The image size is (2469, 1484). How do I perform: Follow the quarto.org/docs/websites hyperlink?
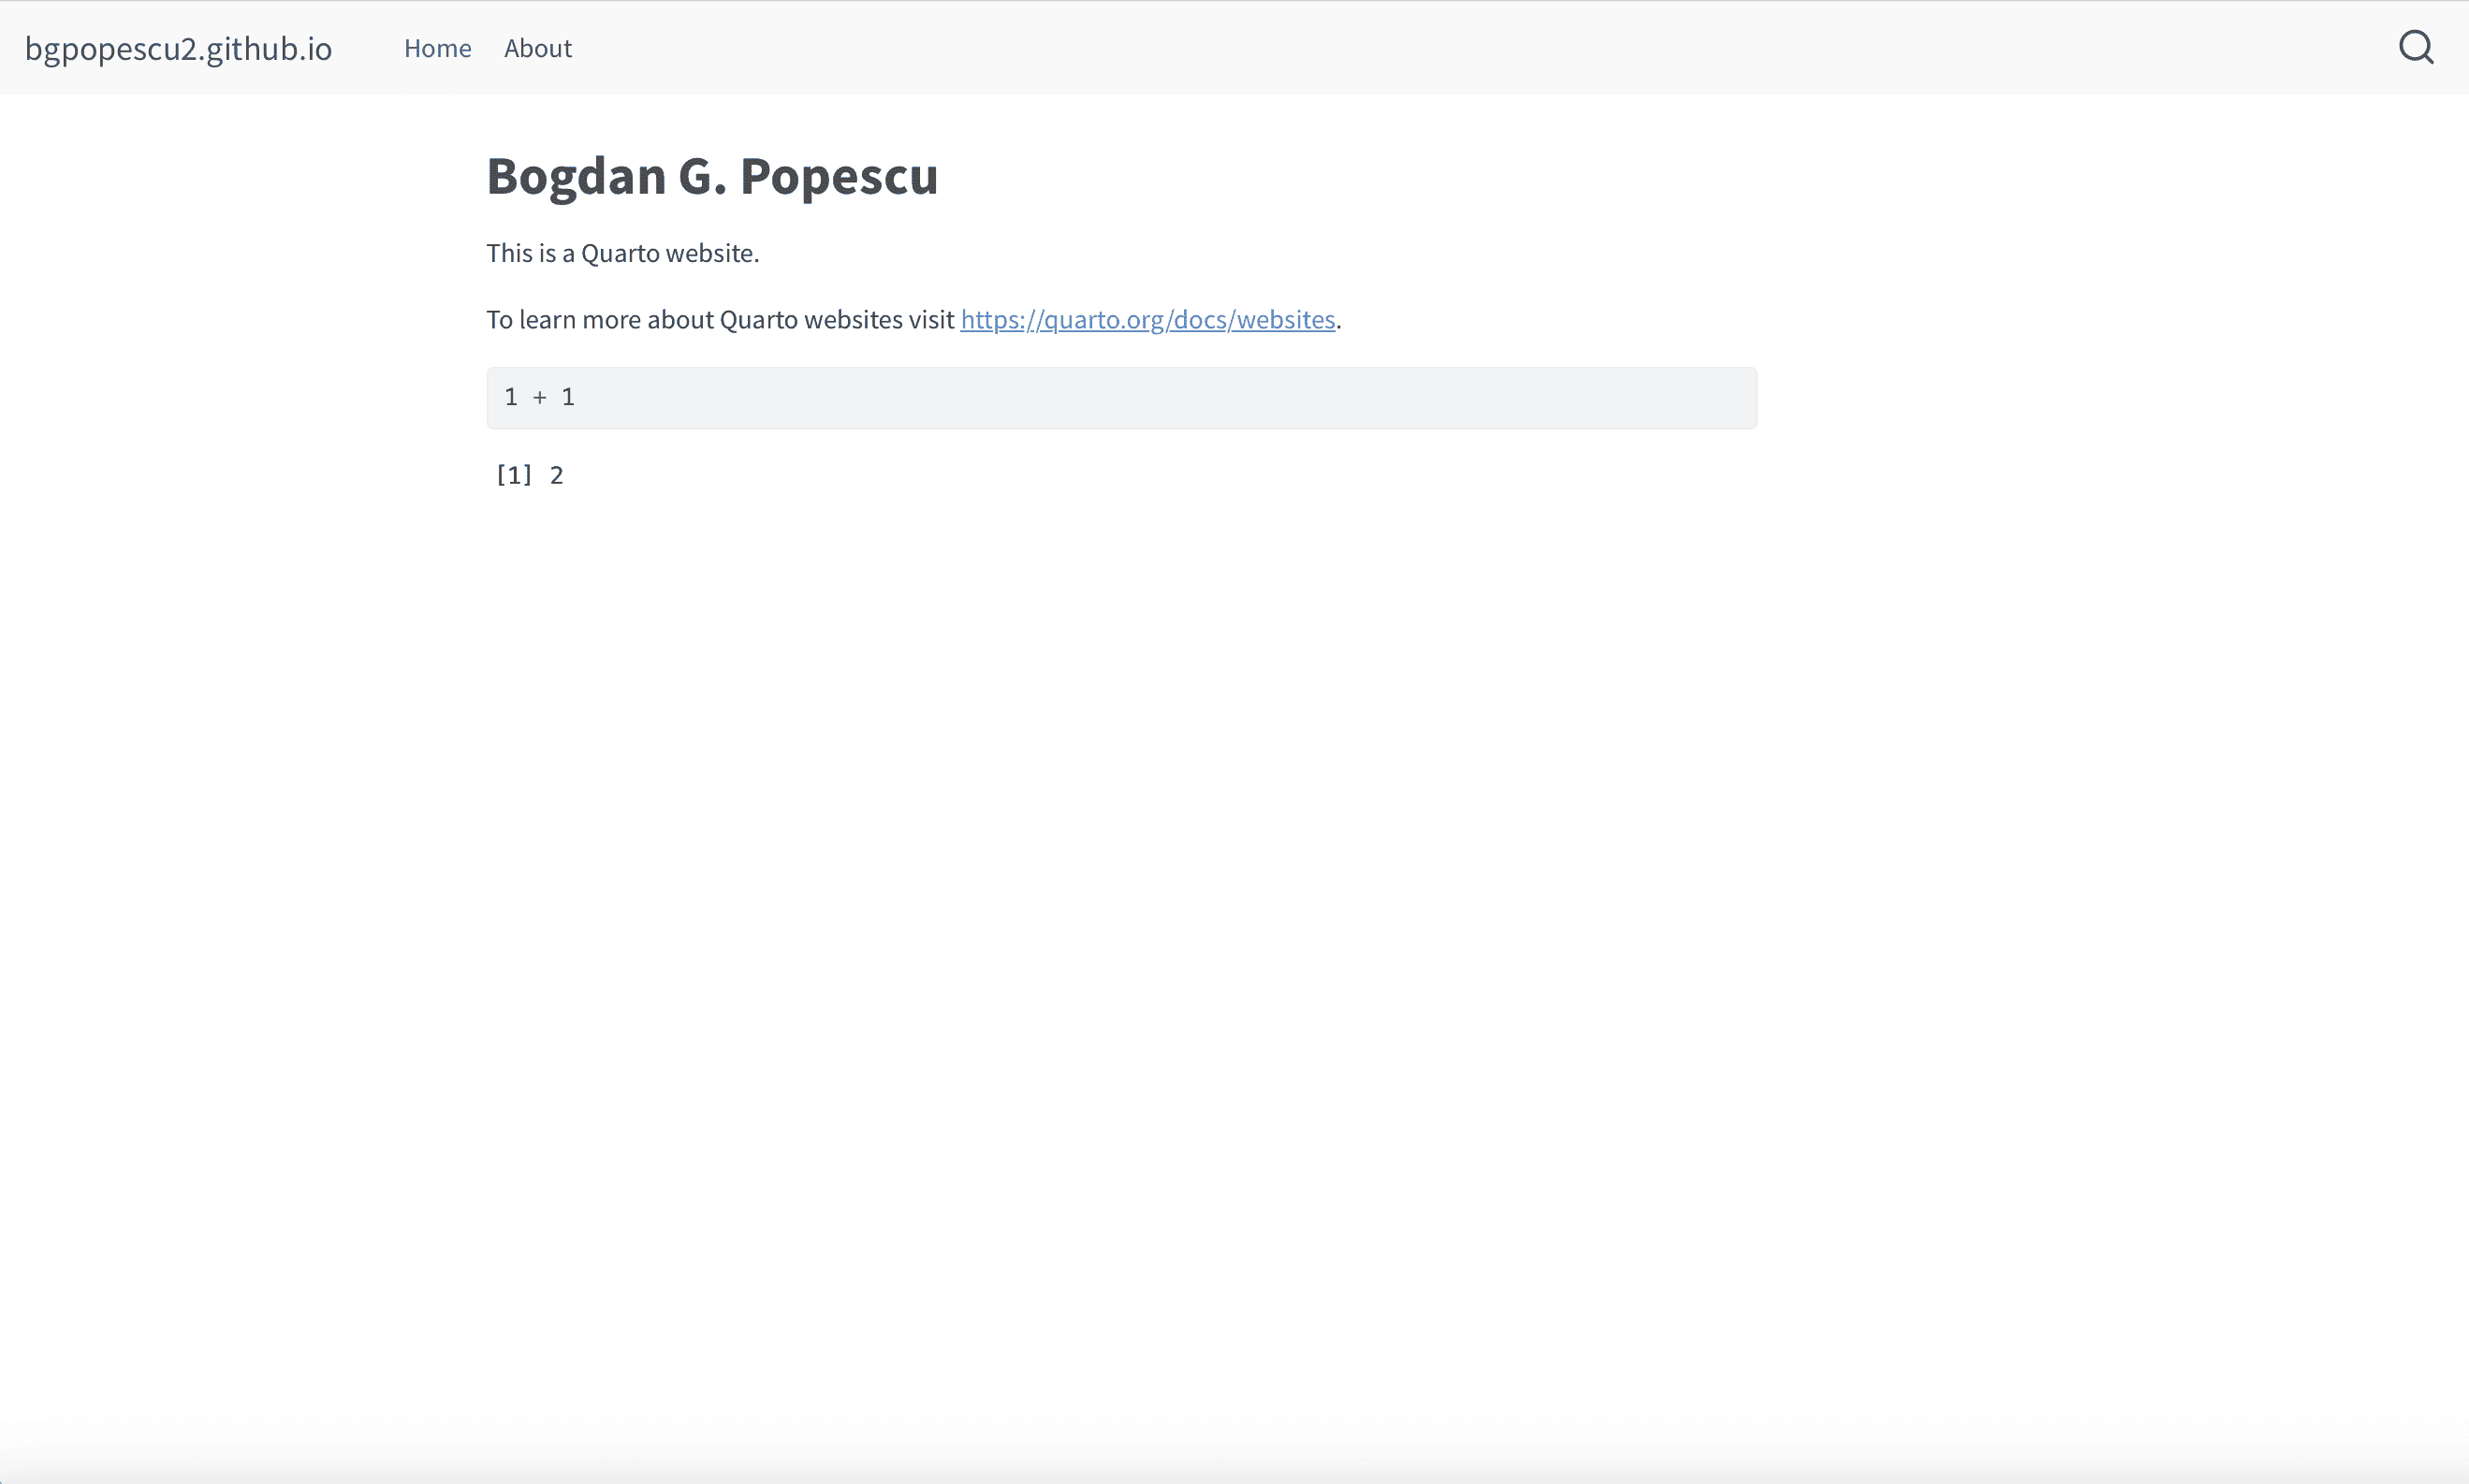(x=1147, y=319)
